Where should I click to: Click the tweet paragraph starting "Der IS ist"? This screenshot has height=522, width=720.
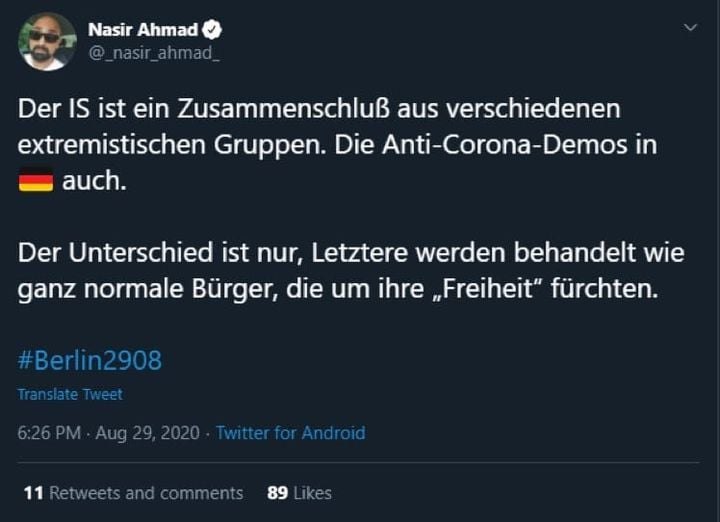coord(340,144)
